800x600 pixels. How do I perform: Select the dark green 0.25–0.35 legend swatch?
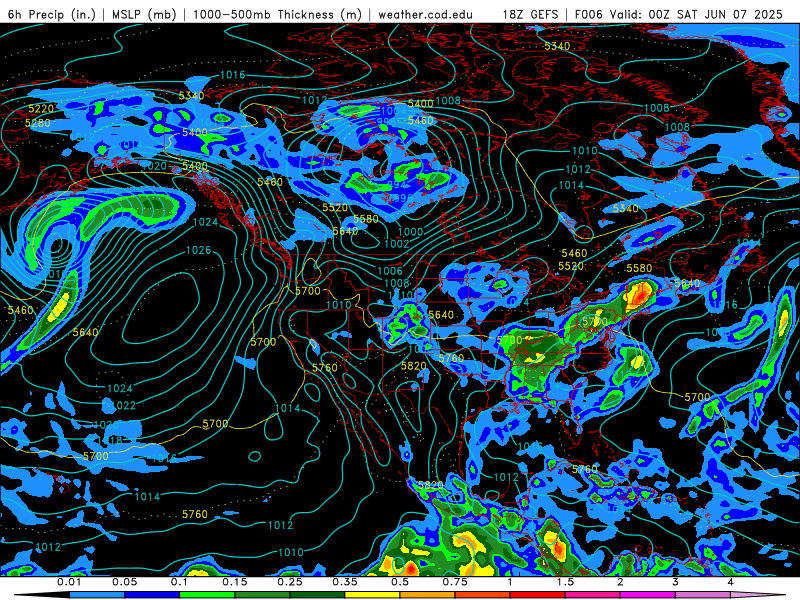(317, 595)
